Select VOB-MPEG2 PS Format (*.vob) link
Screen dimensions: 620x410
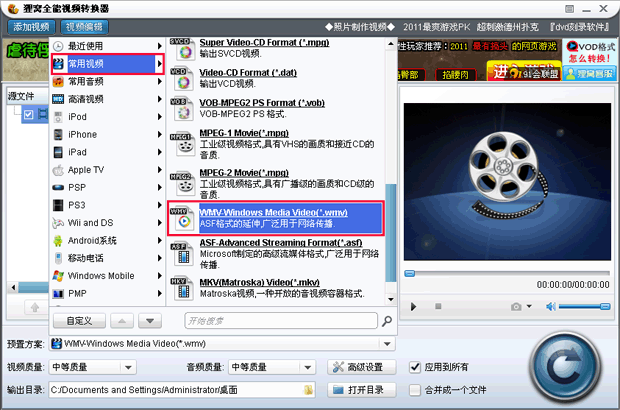point(262,103)
